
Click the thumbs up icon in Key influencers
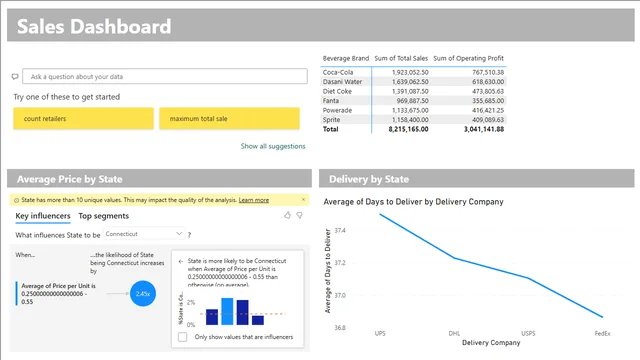287,215
